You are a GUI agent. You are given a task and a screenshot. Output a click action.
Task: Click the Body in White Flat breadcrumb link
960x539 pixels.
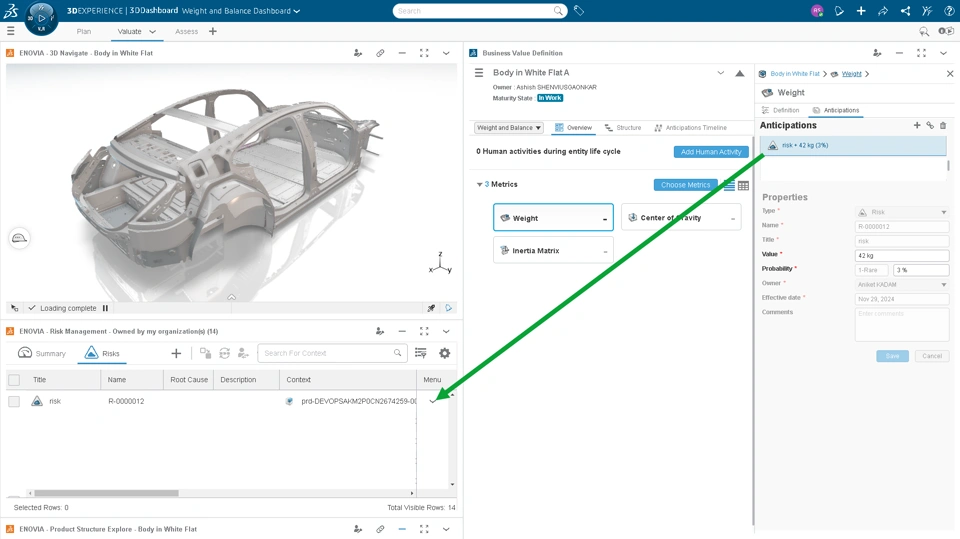(795, 74)
